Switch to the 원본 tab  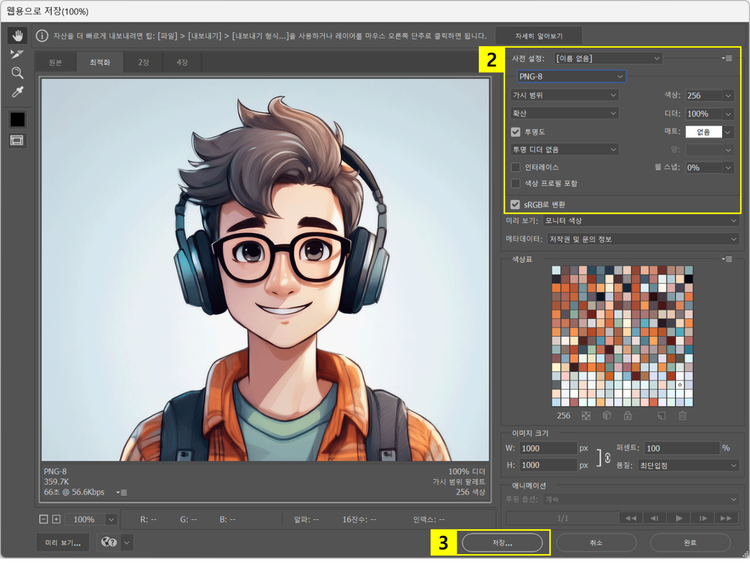coord(55,62)
